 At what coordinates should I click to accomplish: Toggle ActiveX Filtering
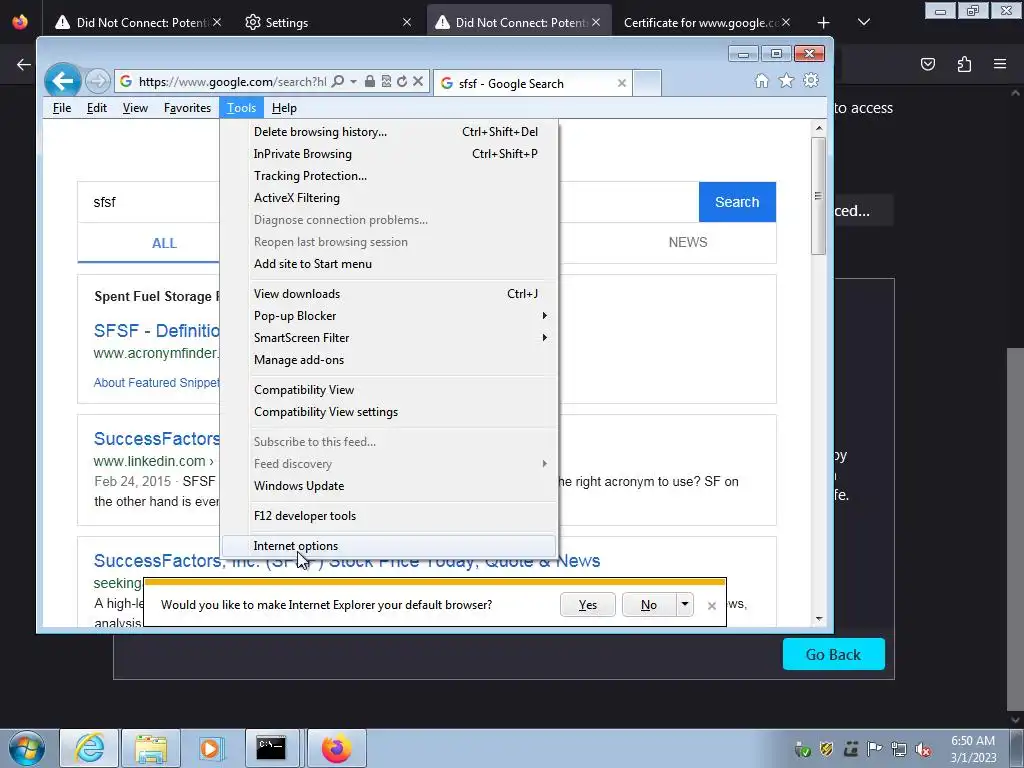point(389,198)
